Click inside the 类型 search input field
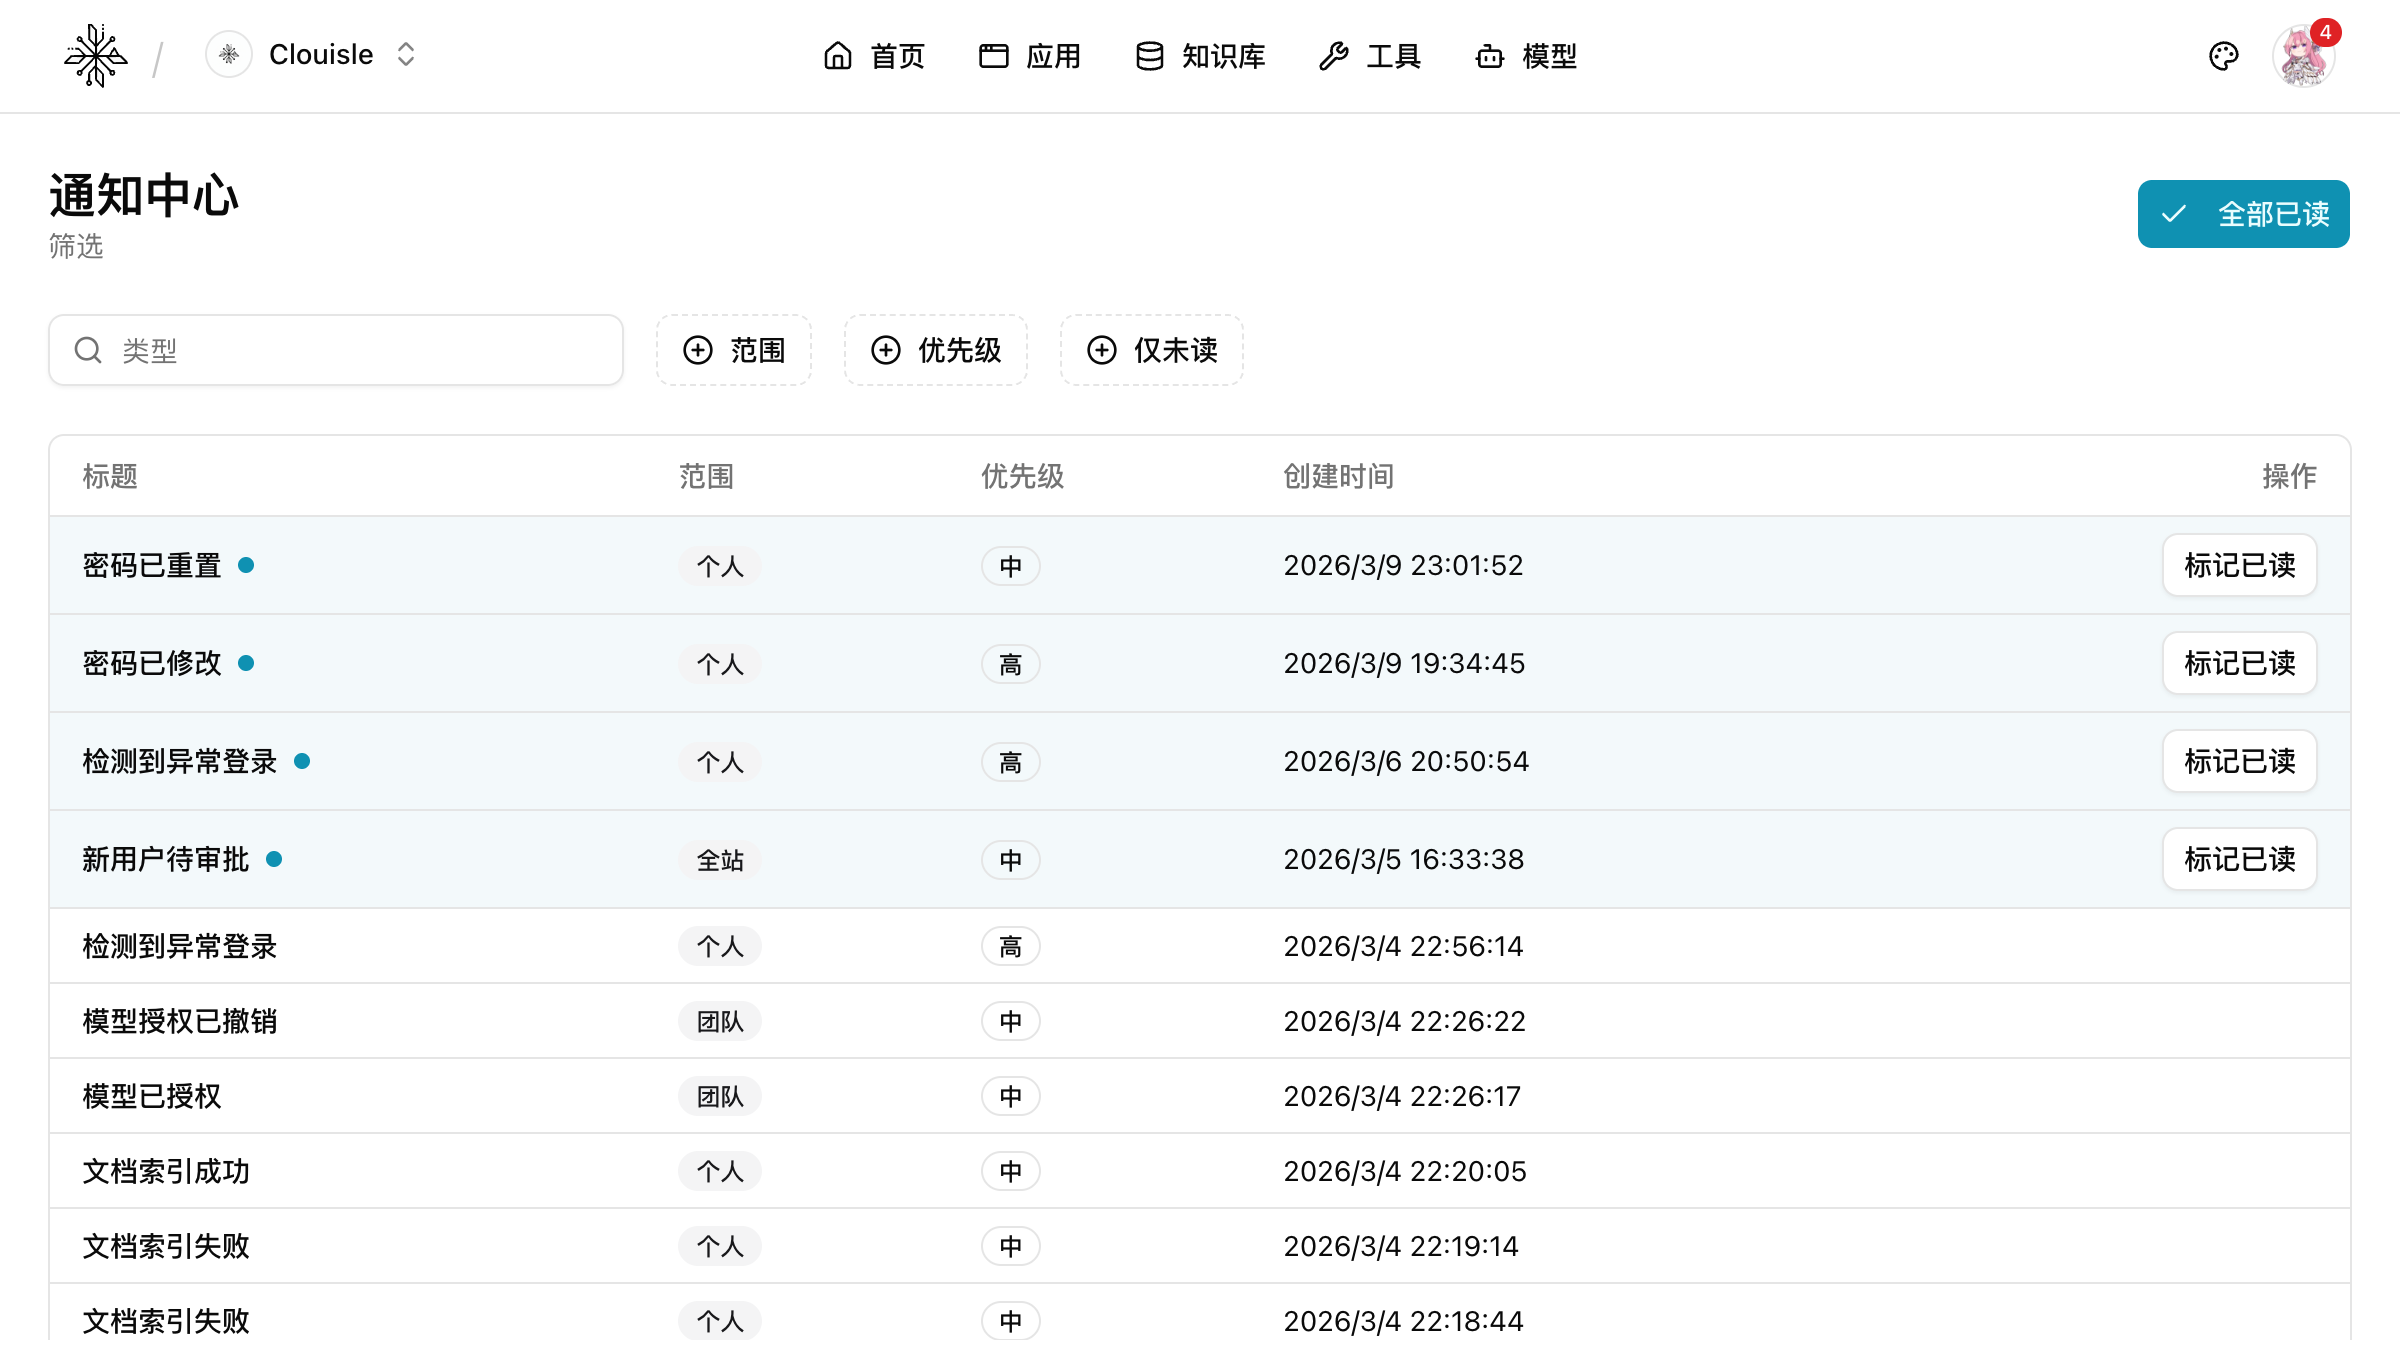This screenshot has height=1354, width=2400. [350, 350]
